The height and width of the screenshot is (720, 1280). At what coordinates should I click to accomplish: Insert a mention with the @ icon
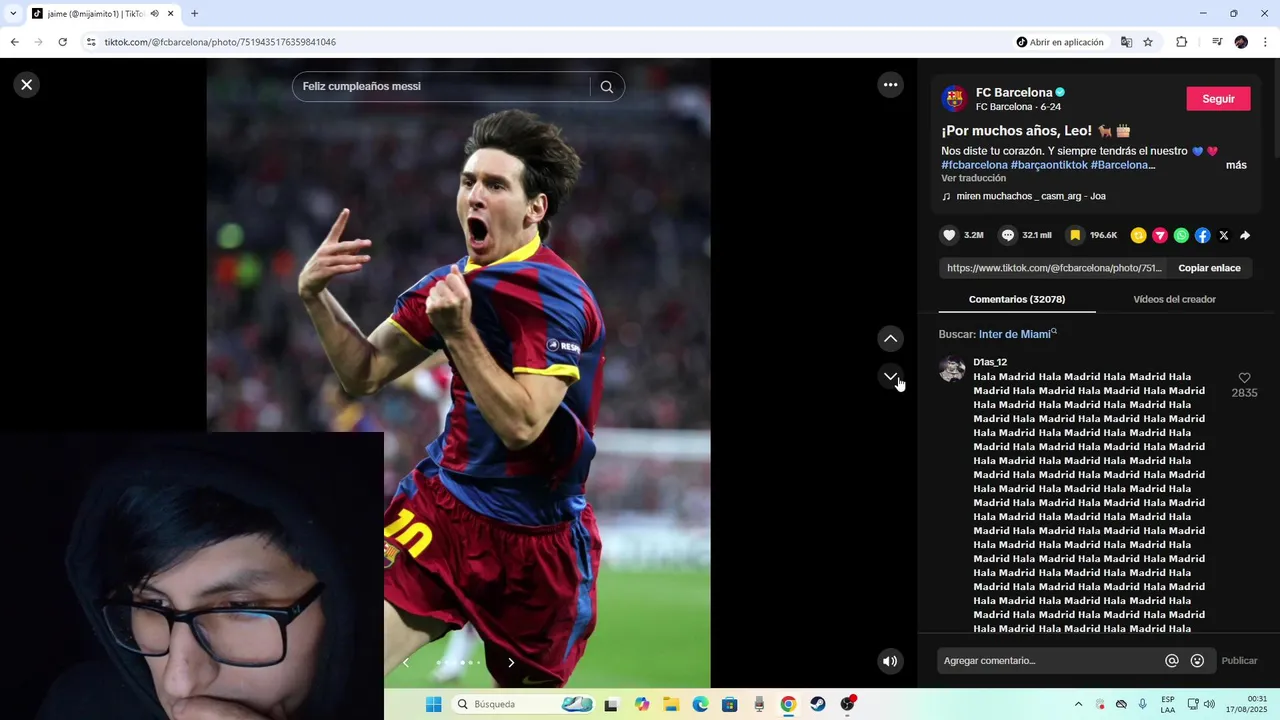(1172, 661)
